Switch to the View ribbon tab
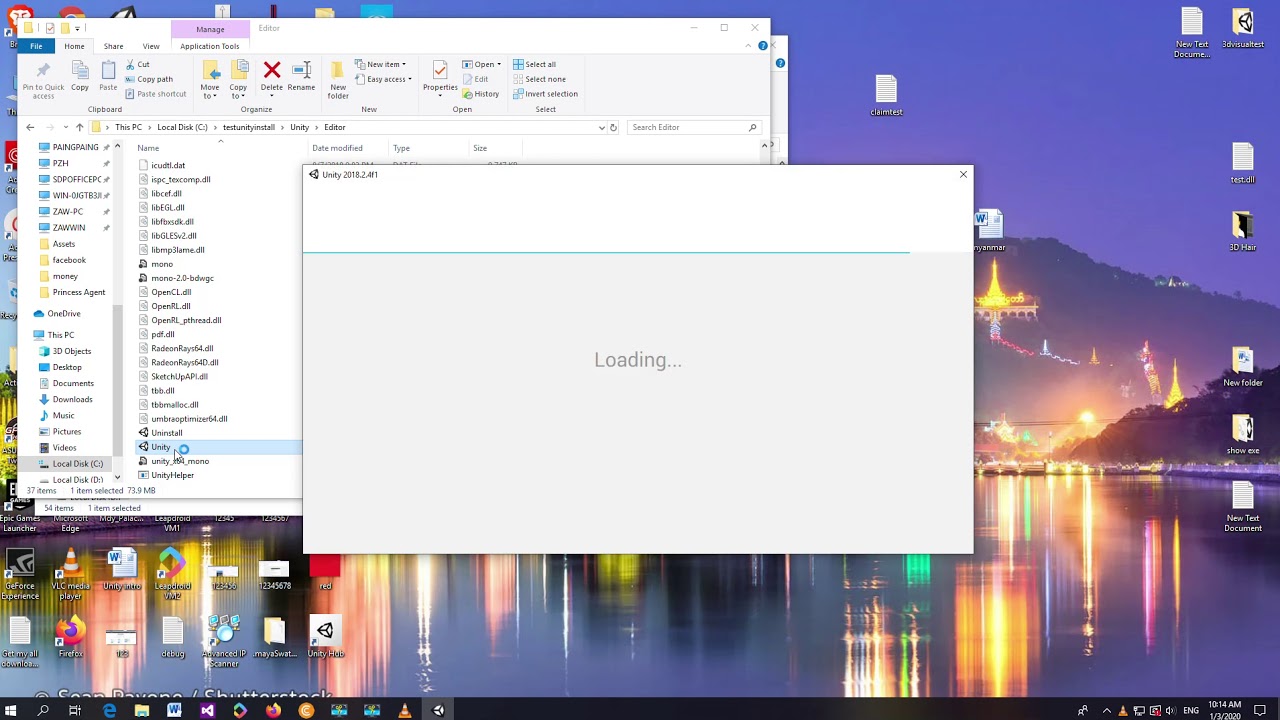 [151, 46]
